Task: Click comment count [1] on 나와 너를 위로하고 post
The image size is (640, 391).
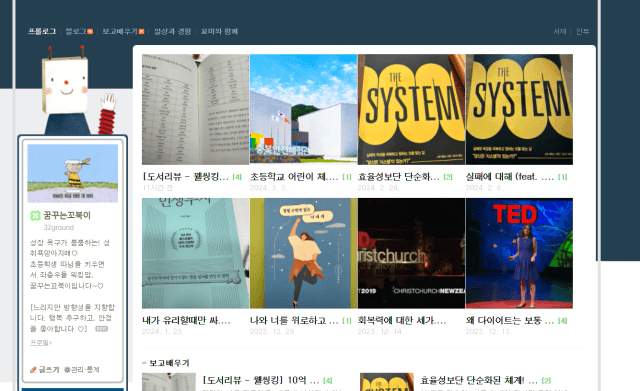Action: click(347, 321)
